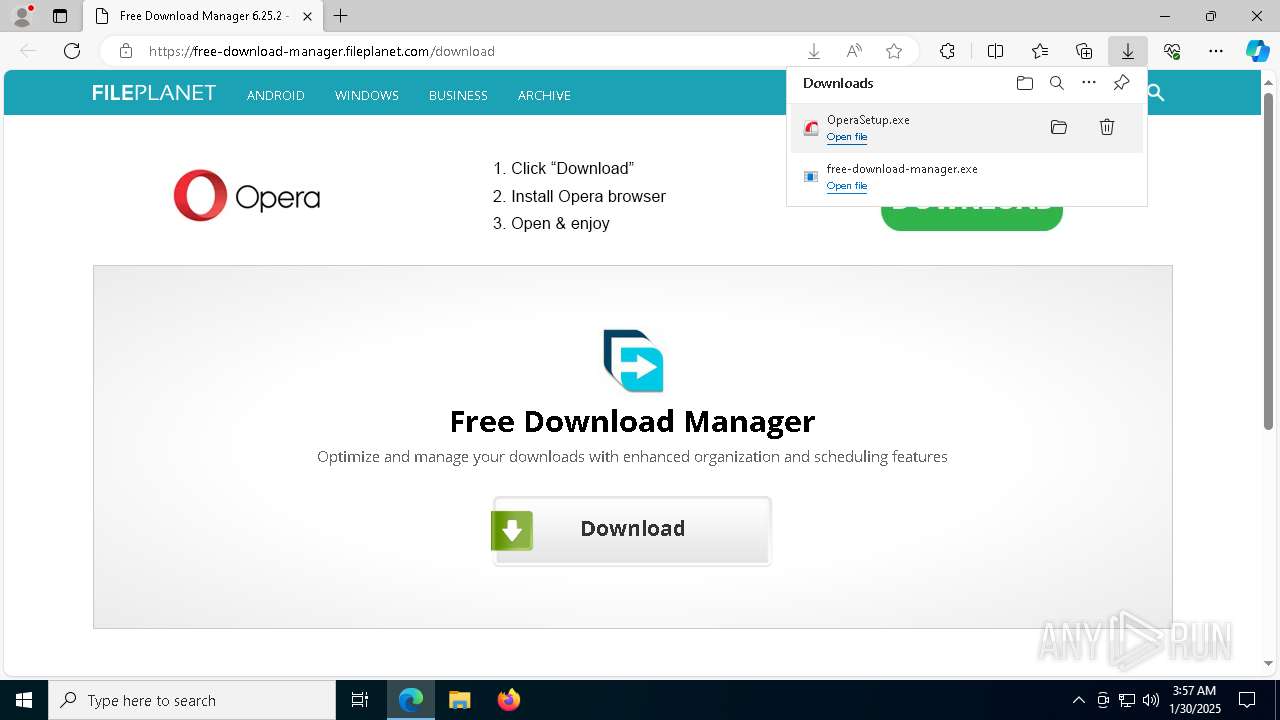The image size is (1280, 720).
Task: Open file link for free-download-manager.exe
Action: (847, 186)
